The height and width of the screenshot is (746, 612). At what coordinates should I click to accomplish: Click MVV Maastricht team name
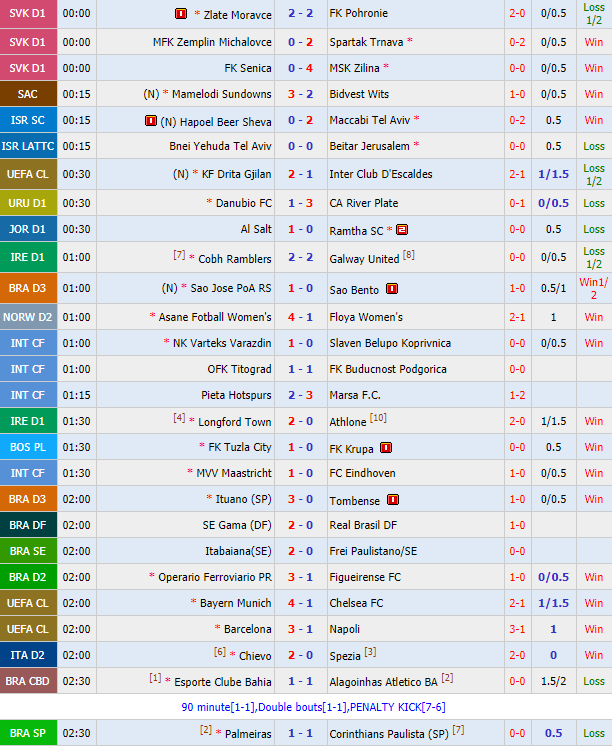click(x=234, y=473)
